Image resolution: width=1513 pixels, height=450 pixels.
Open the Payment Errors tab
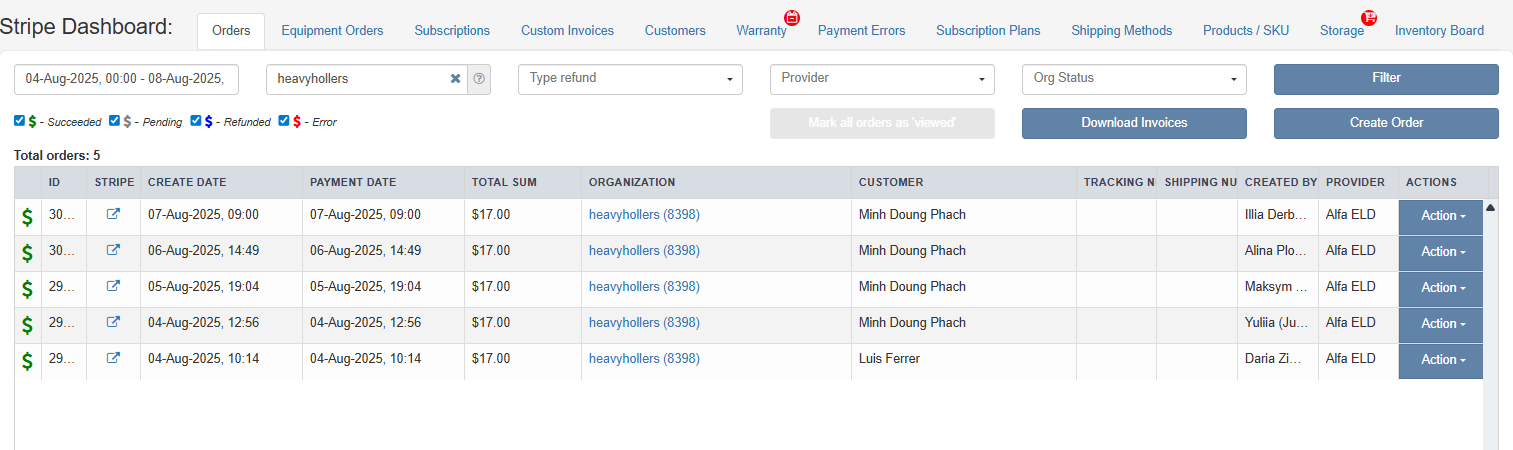[861, 31]
